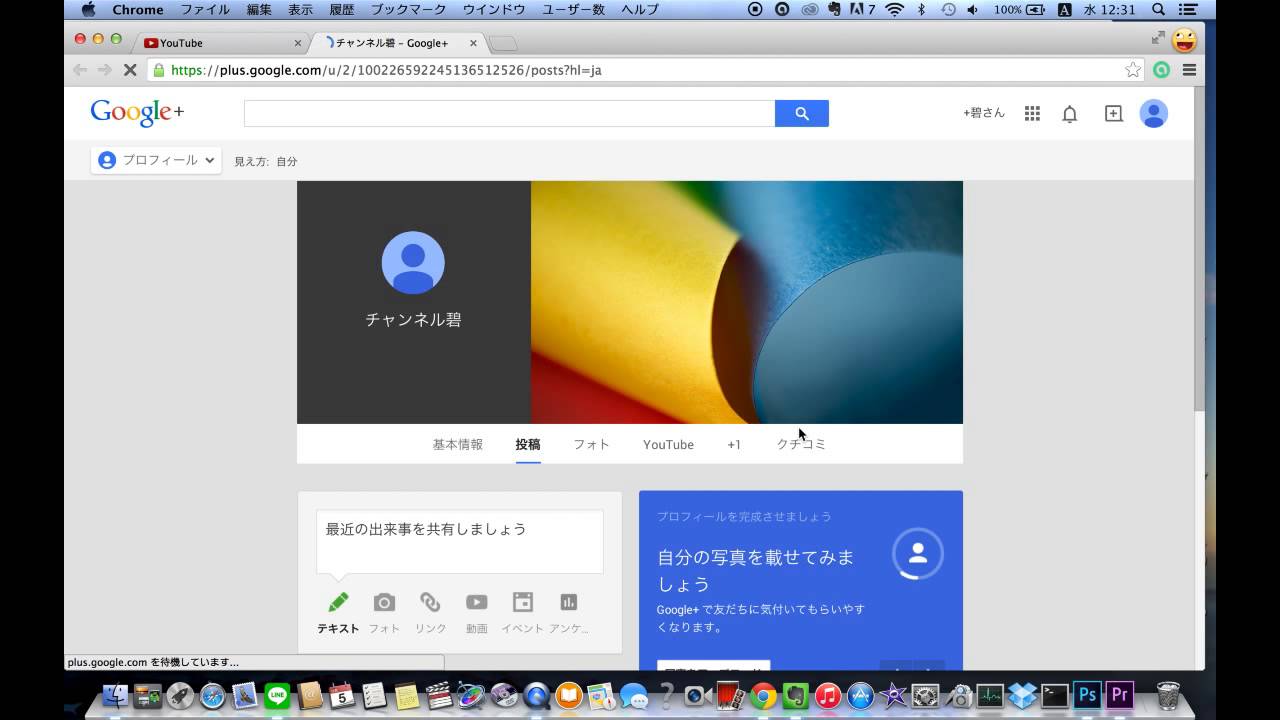This screenshot has width=1280, height=720.
Task: Open iTunes from the Dock
Action: pos(828,695)
